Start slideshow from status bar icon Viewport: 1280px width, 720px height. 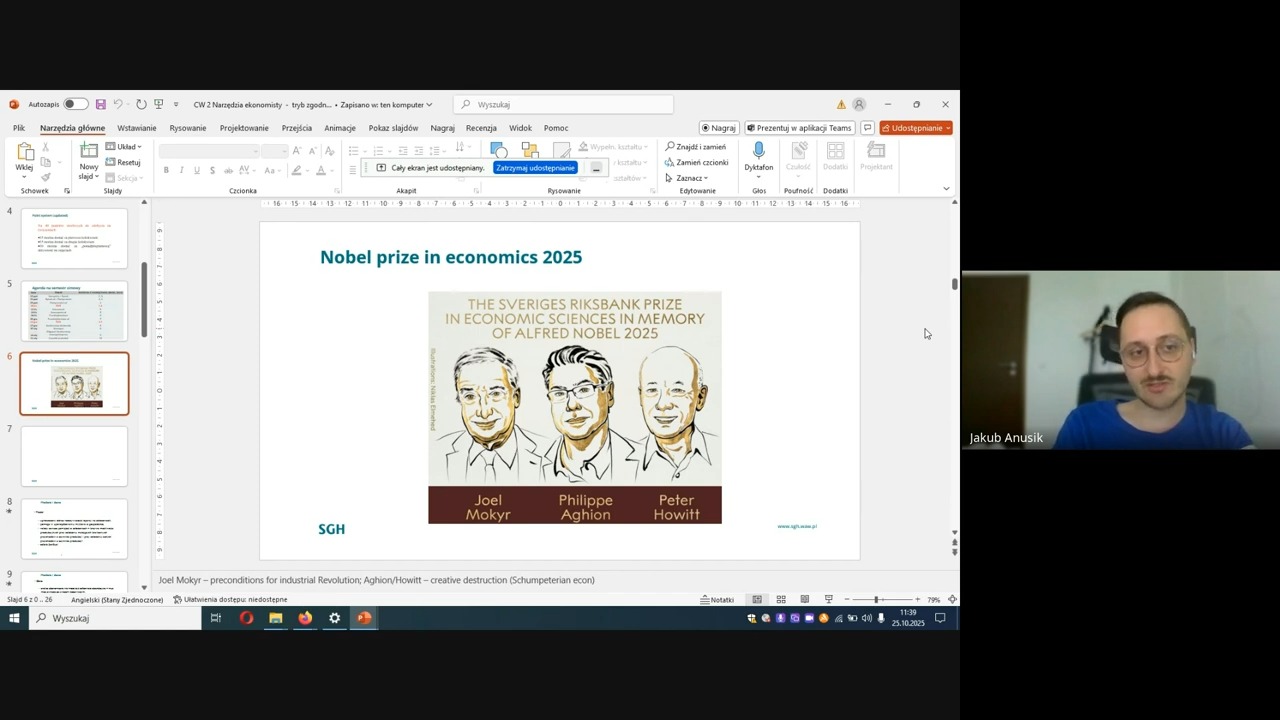(x=828, y=600)
